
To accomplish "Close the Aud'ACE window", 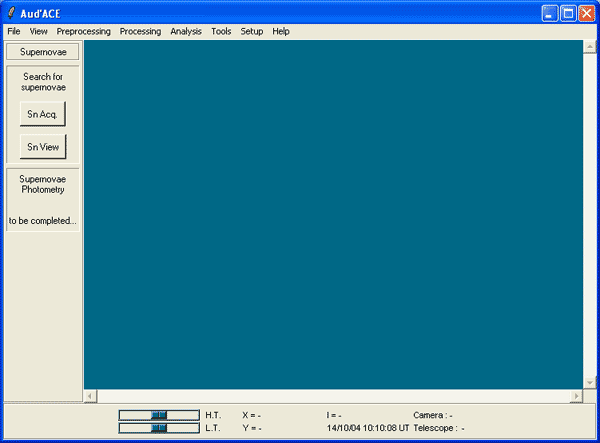I will click(587, 14).
